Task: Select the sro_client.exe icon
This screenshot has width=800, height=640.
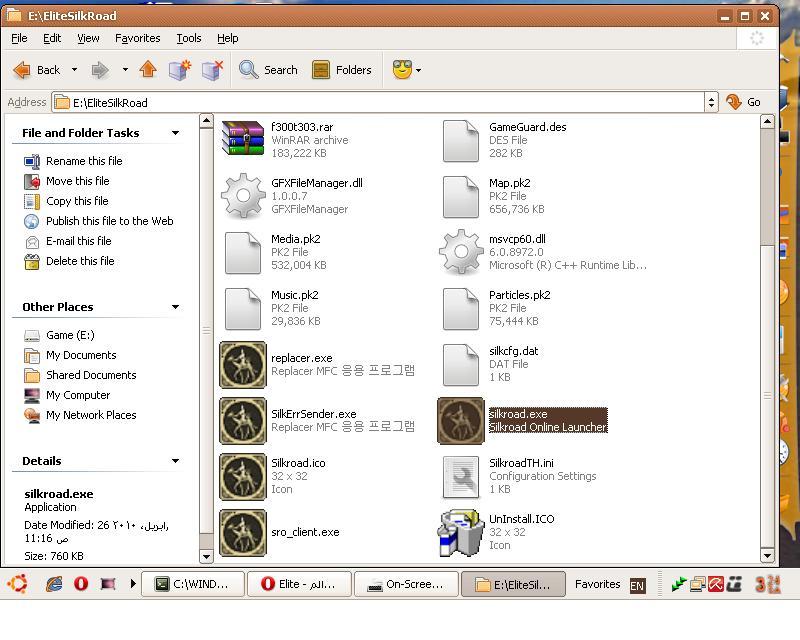Action: pyautogui.click(x=243, y=533)
